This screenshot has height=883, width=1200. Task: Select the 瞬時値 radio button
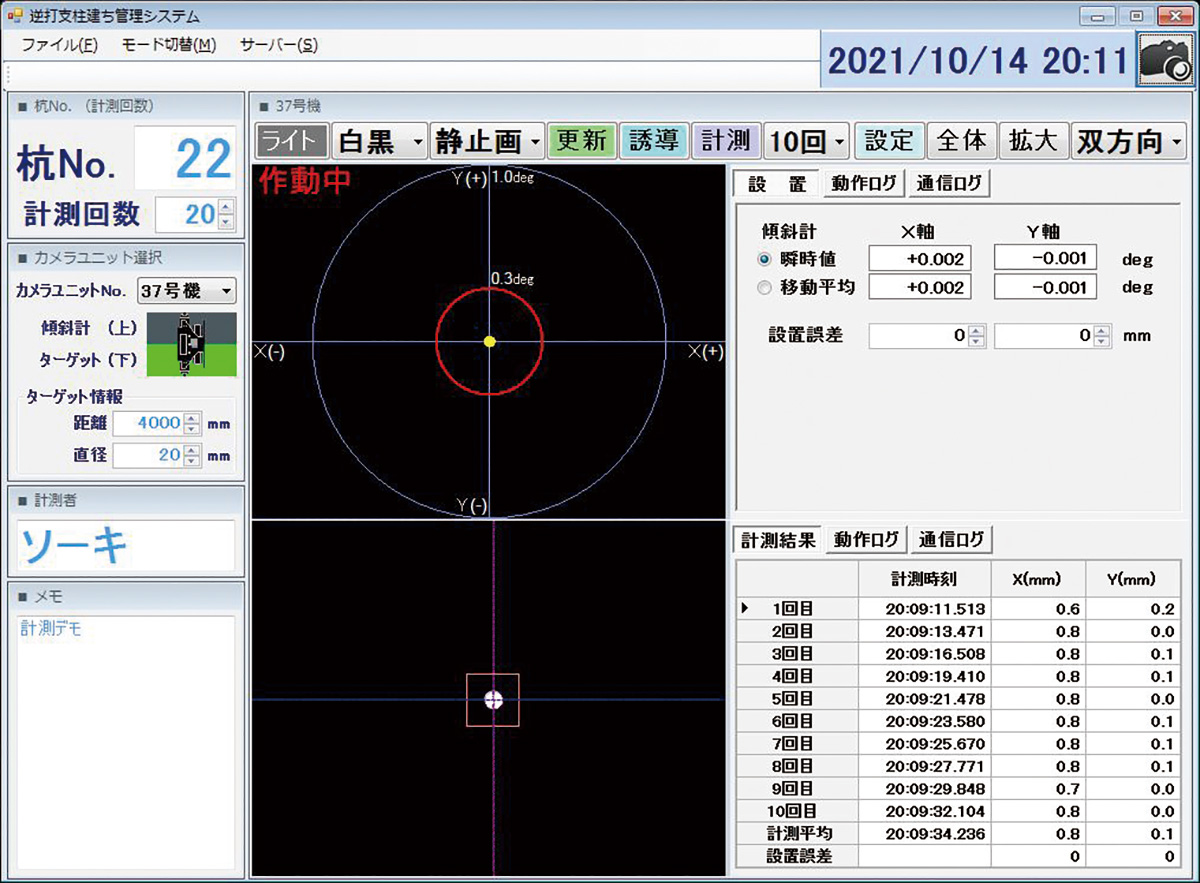765,260
